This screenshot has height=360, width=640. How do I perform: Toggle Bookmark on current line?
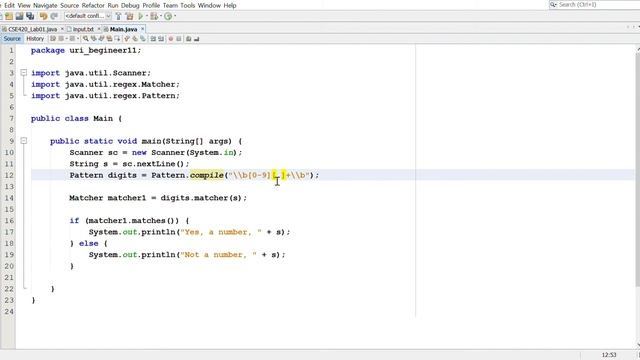pyautogui.click(x=142, y=39)
